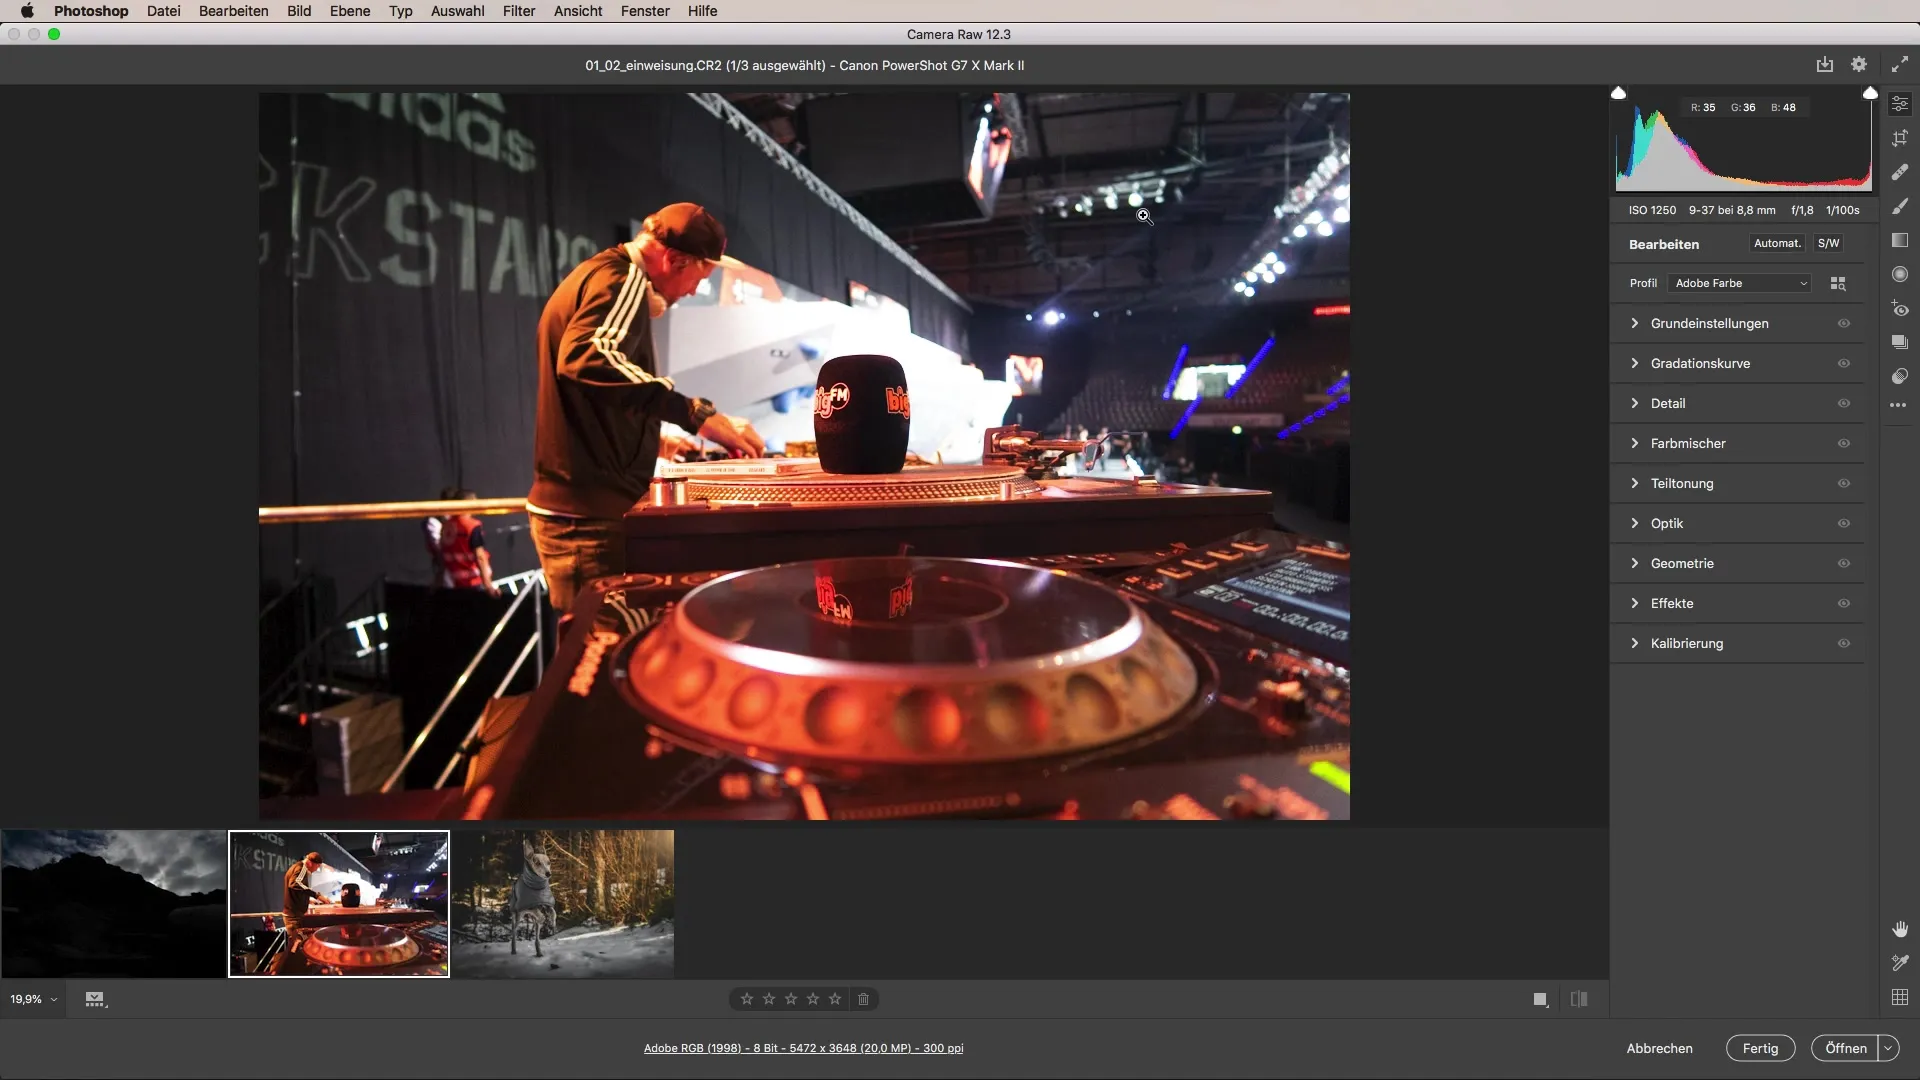
Task: Select the Graduated filter tool
Action: pos(1900,240)
